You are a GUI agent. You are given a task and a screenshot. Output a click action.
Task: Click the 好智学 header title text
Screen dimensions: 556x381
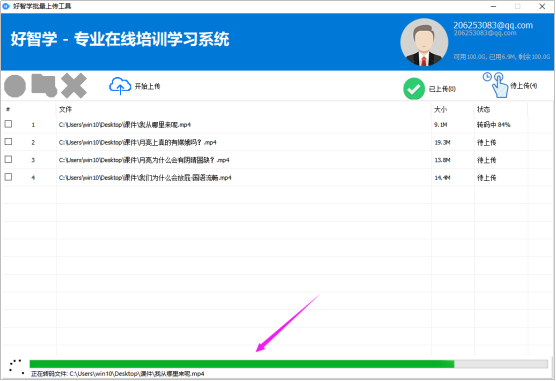click(x=120, y=39)
